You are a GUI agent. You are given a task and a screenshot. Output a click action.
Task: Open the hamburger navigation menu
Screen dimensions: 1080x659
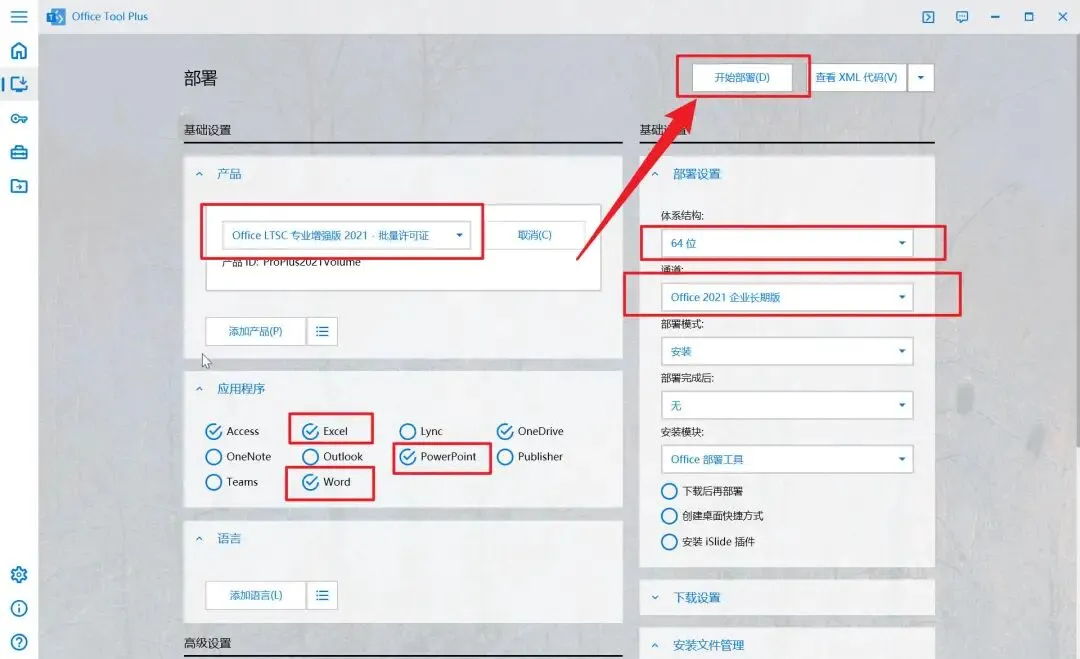point(19,17)
